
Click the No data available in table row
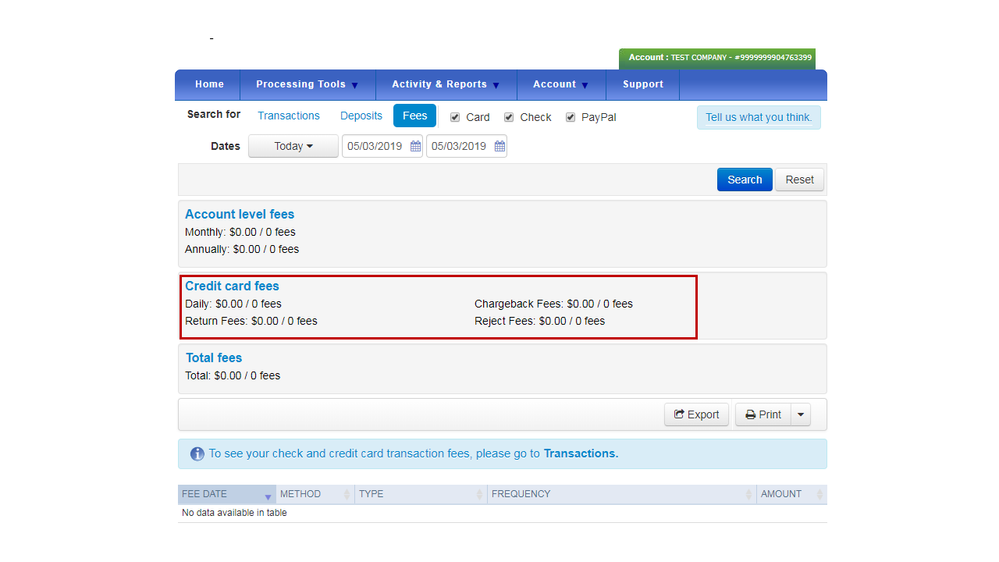(502, 513)
